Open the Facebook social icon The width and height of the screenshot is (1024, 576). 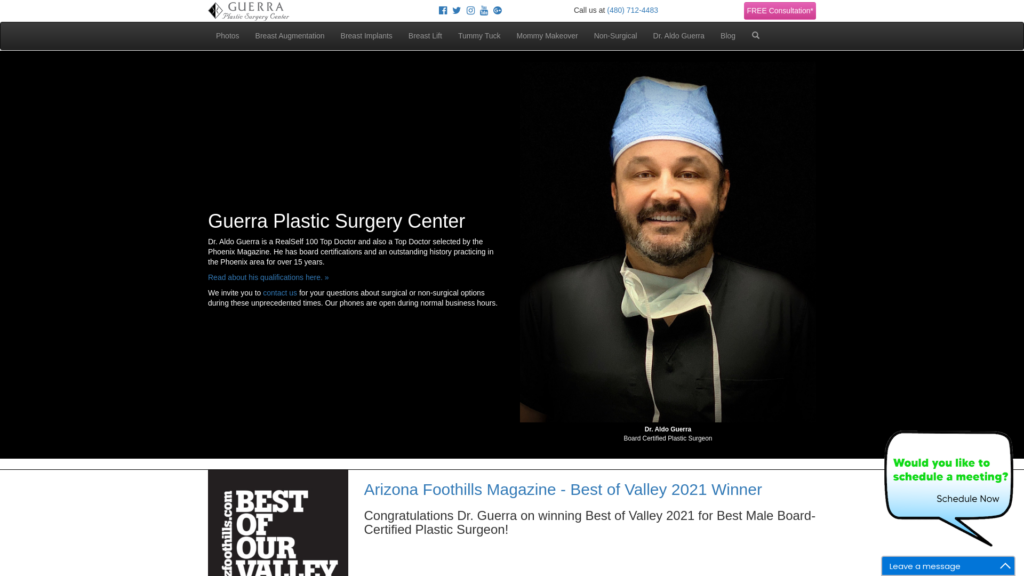(x=443, y=10)
